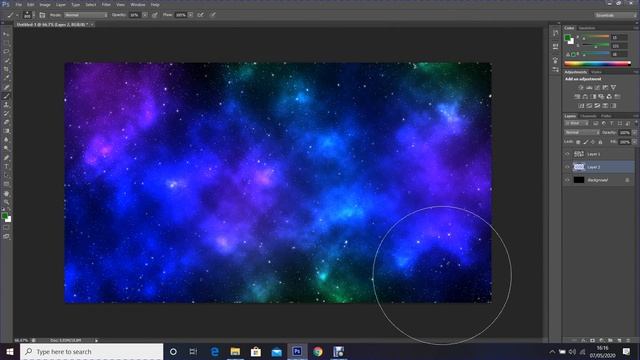Open the Window menu
The height and width of the screenshot is (360, 640).
(x=138, y=4)
